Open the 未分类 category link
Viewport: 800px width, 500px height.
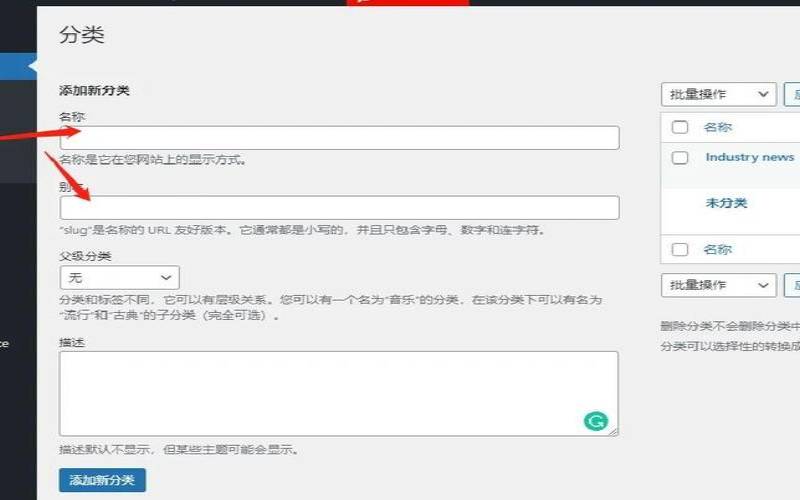click(726, 203)
